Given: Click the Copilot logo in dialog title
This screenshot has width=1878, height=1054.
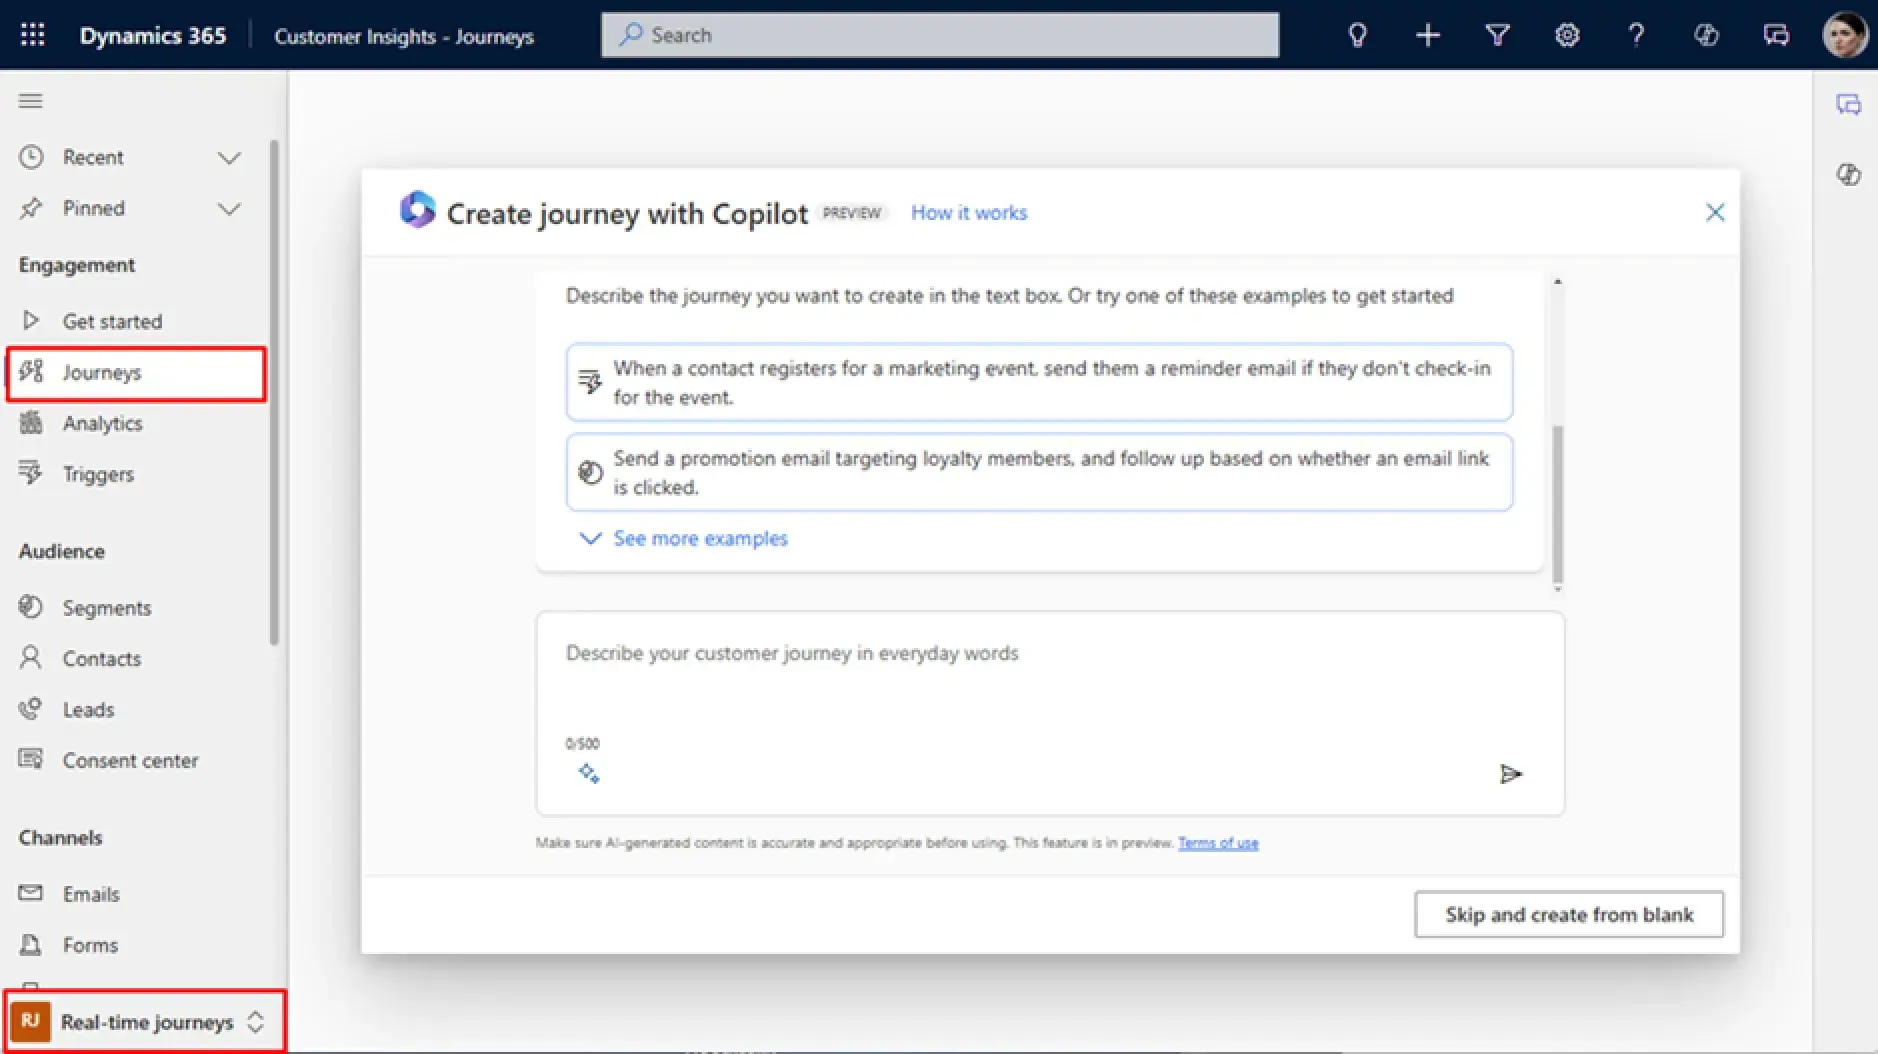Looking at the screenshot, I should 418,210.
